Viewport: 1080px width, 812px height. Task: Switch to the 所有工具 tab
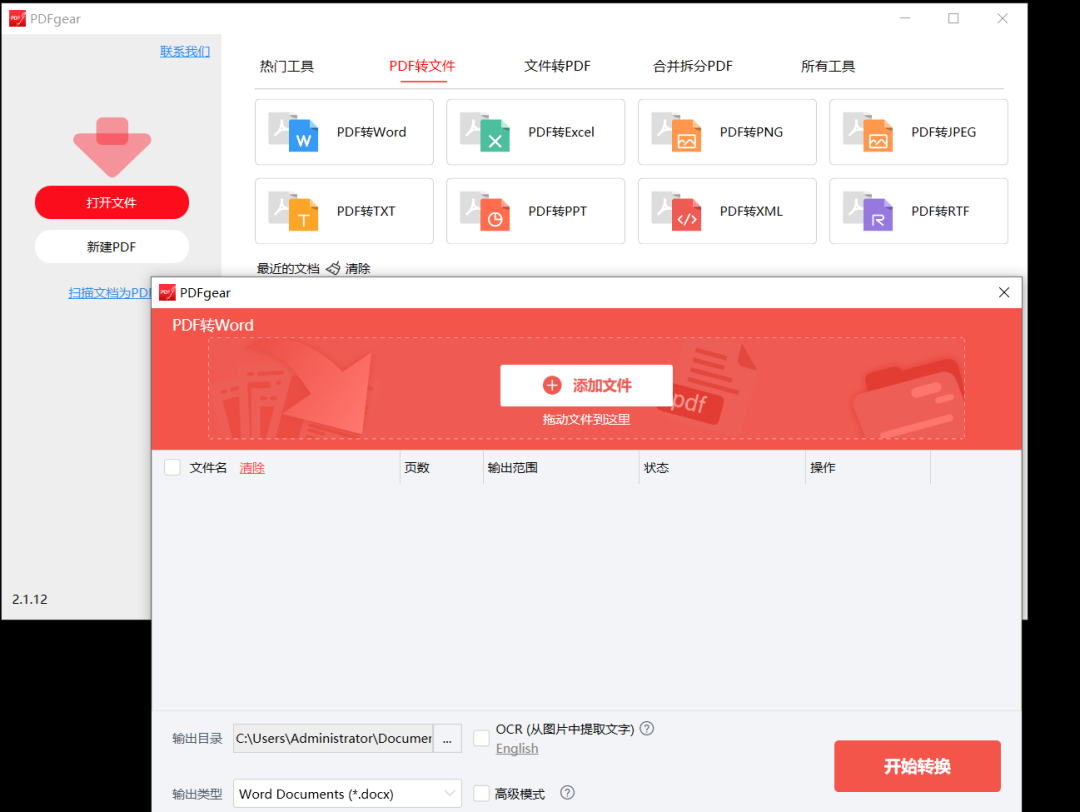coord(828,66)
